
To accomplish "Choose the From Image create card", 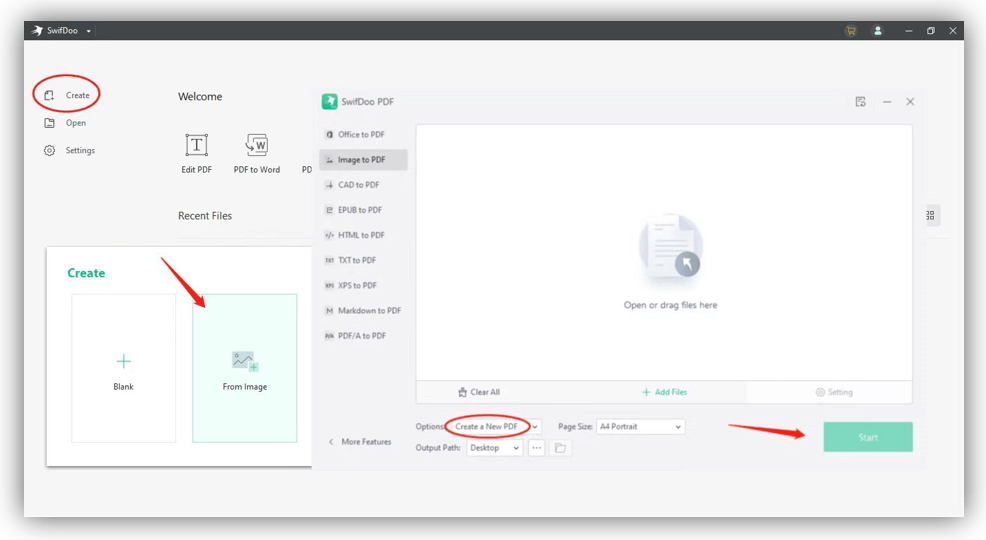I will (x=245, y=368).
